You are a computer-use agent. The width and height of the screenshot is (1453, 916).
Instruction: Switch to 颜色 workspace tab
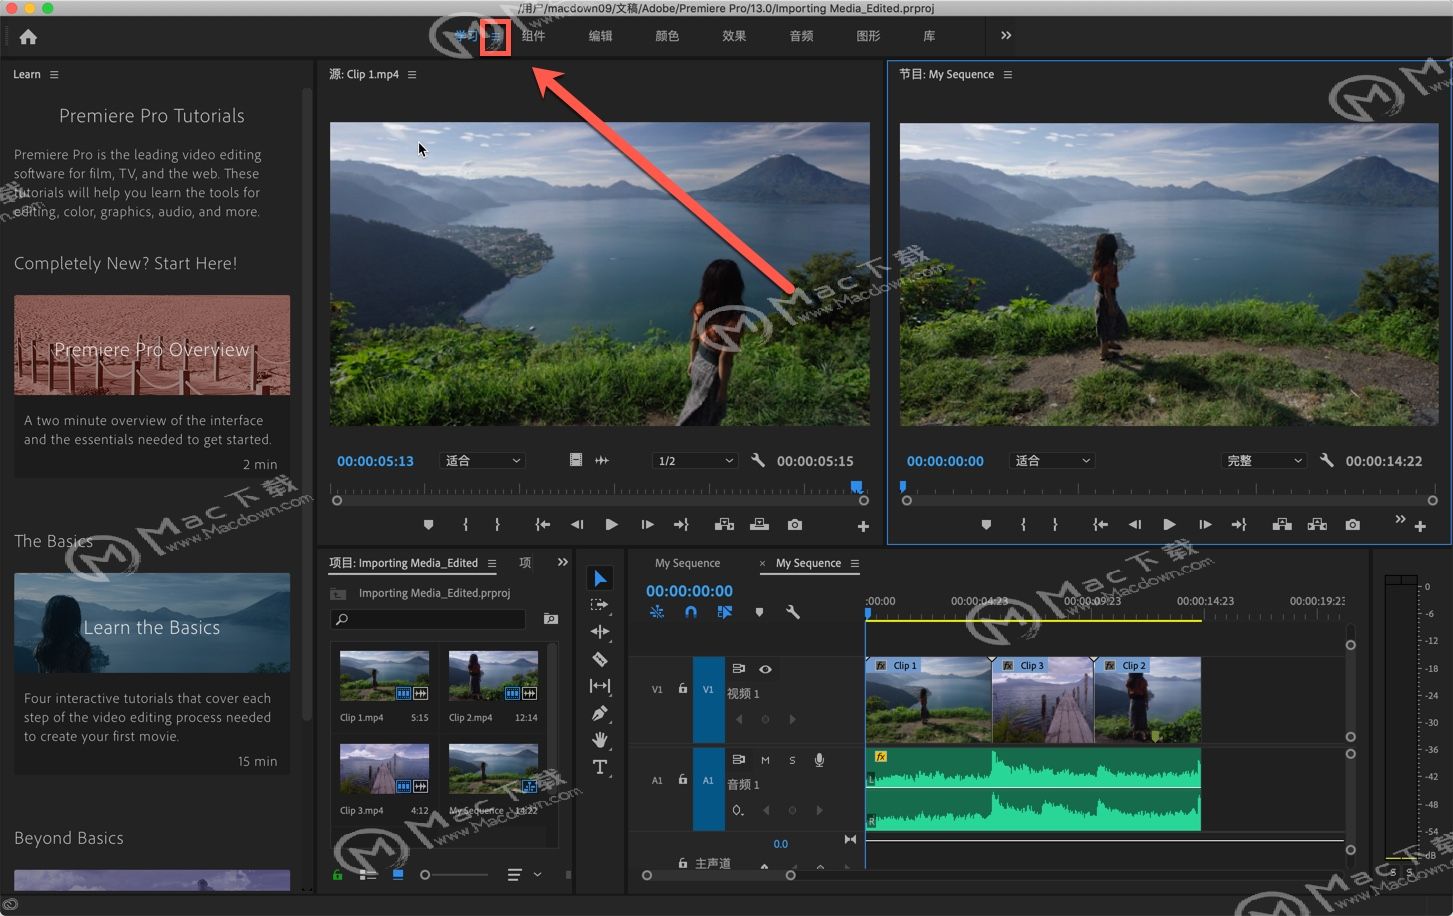coord(667,36)
